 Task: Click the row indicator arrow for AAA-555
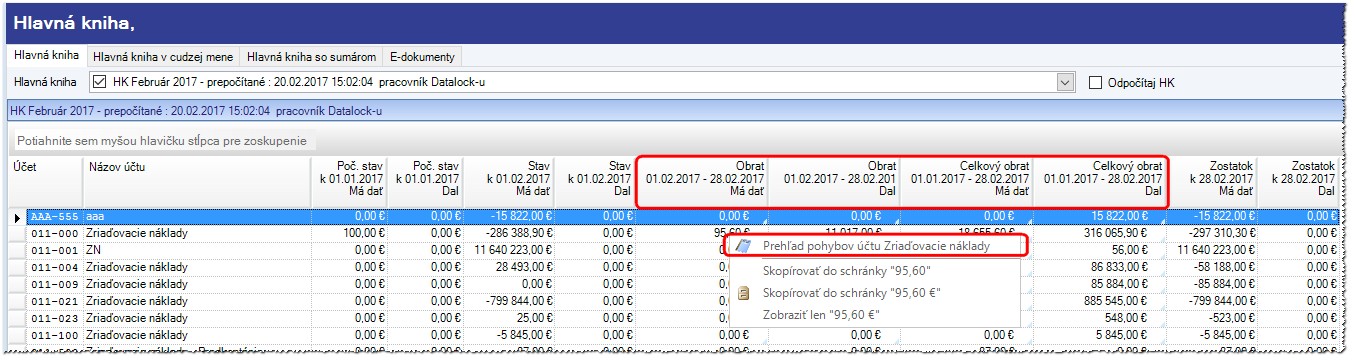point(16,216)
